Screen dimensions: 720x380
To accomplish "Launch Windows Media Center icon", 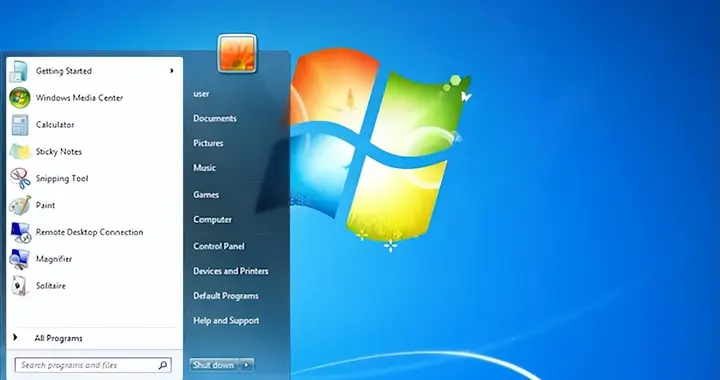I will pos(20,98).
